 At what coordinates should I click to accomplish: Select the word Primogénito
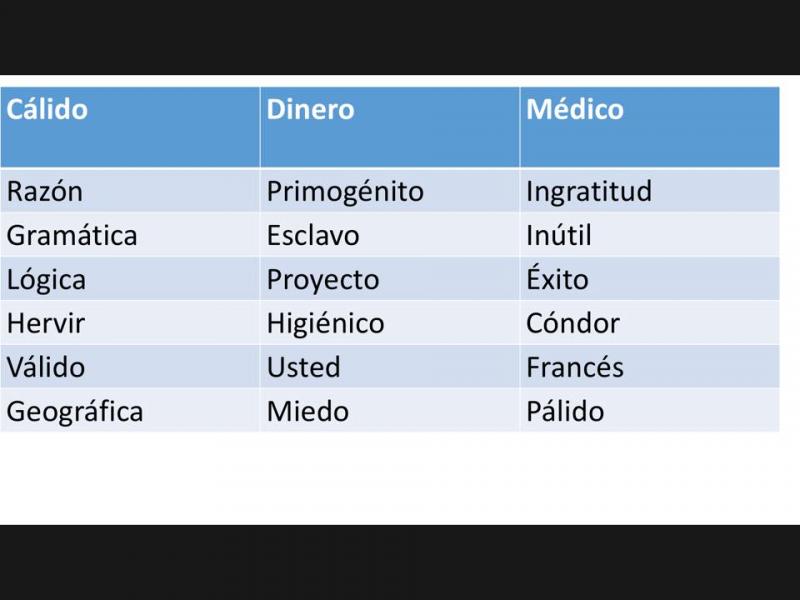coord(345,191)
